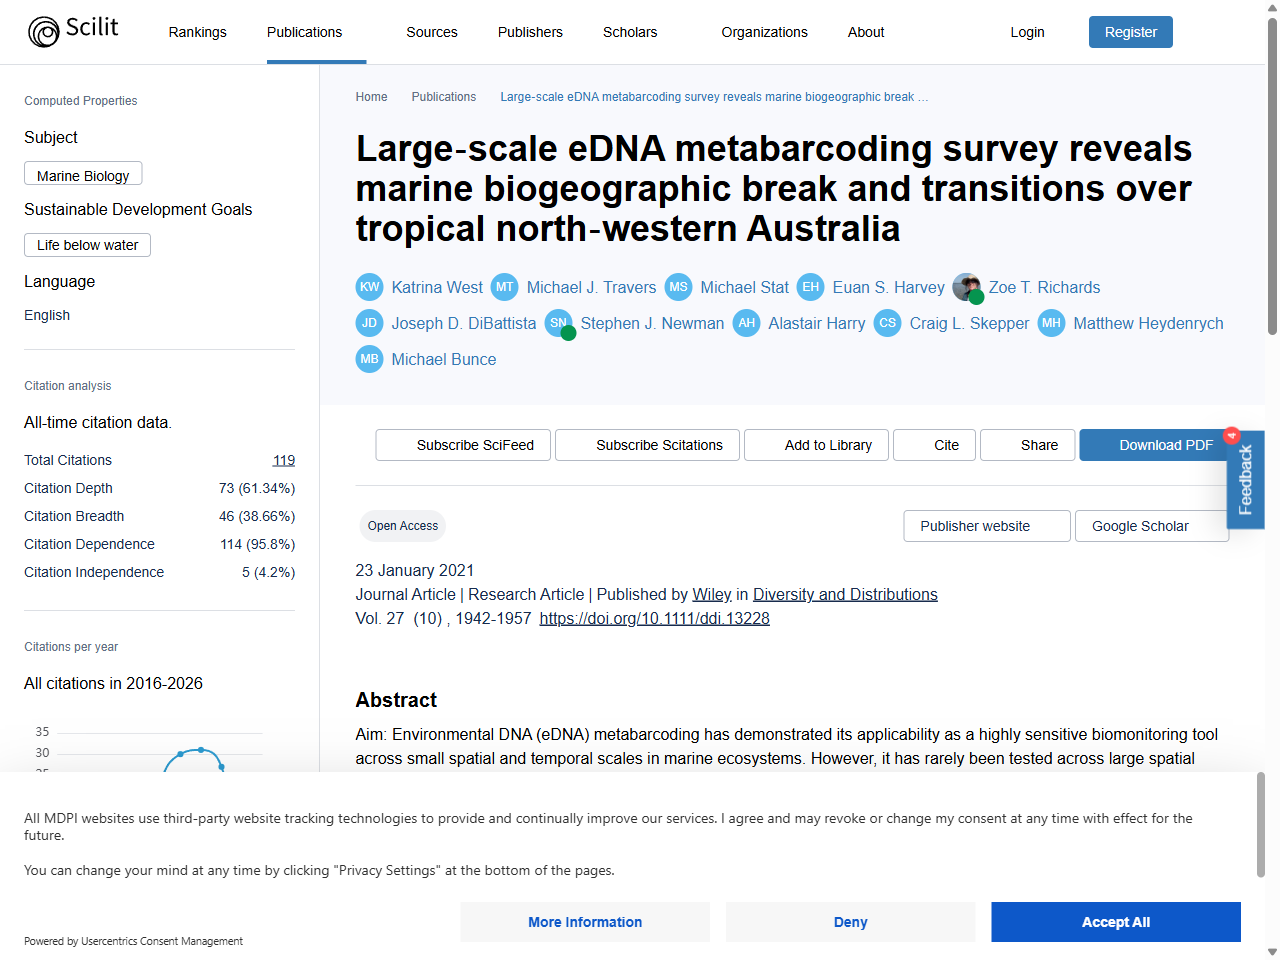This screenshot has height=960, width=1280.
Task: Click Katrina West's KW avatar badge
Action: (370, 287)
